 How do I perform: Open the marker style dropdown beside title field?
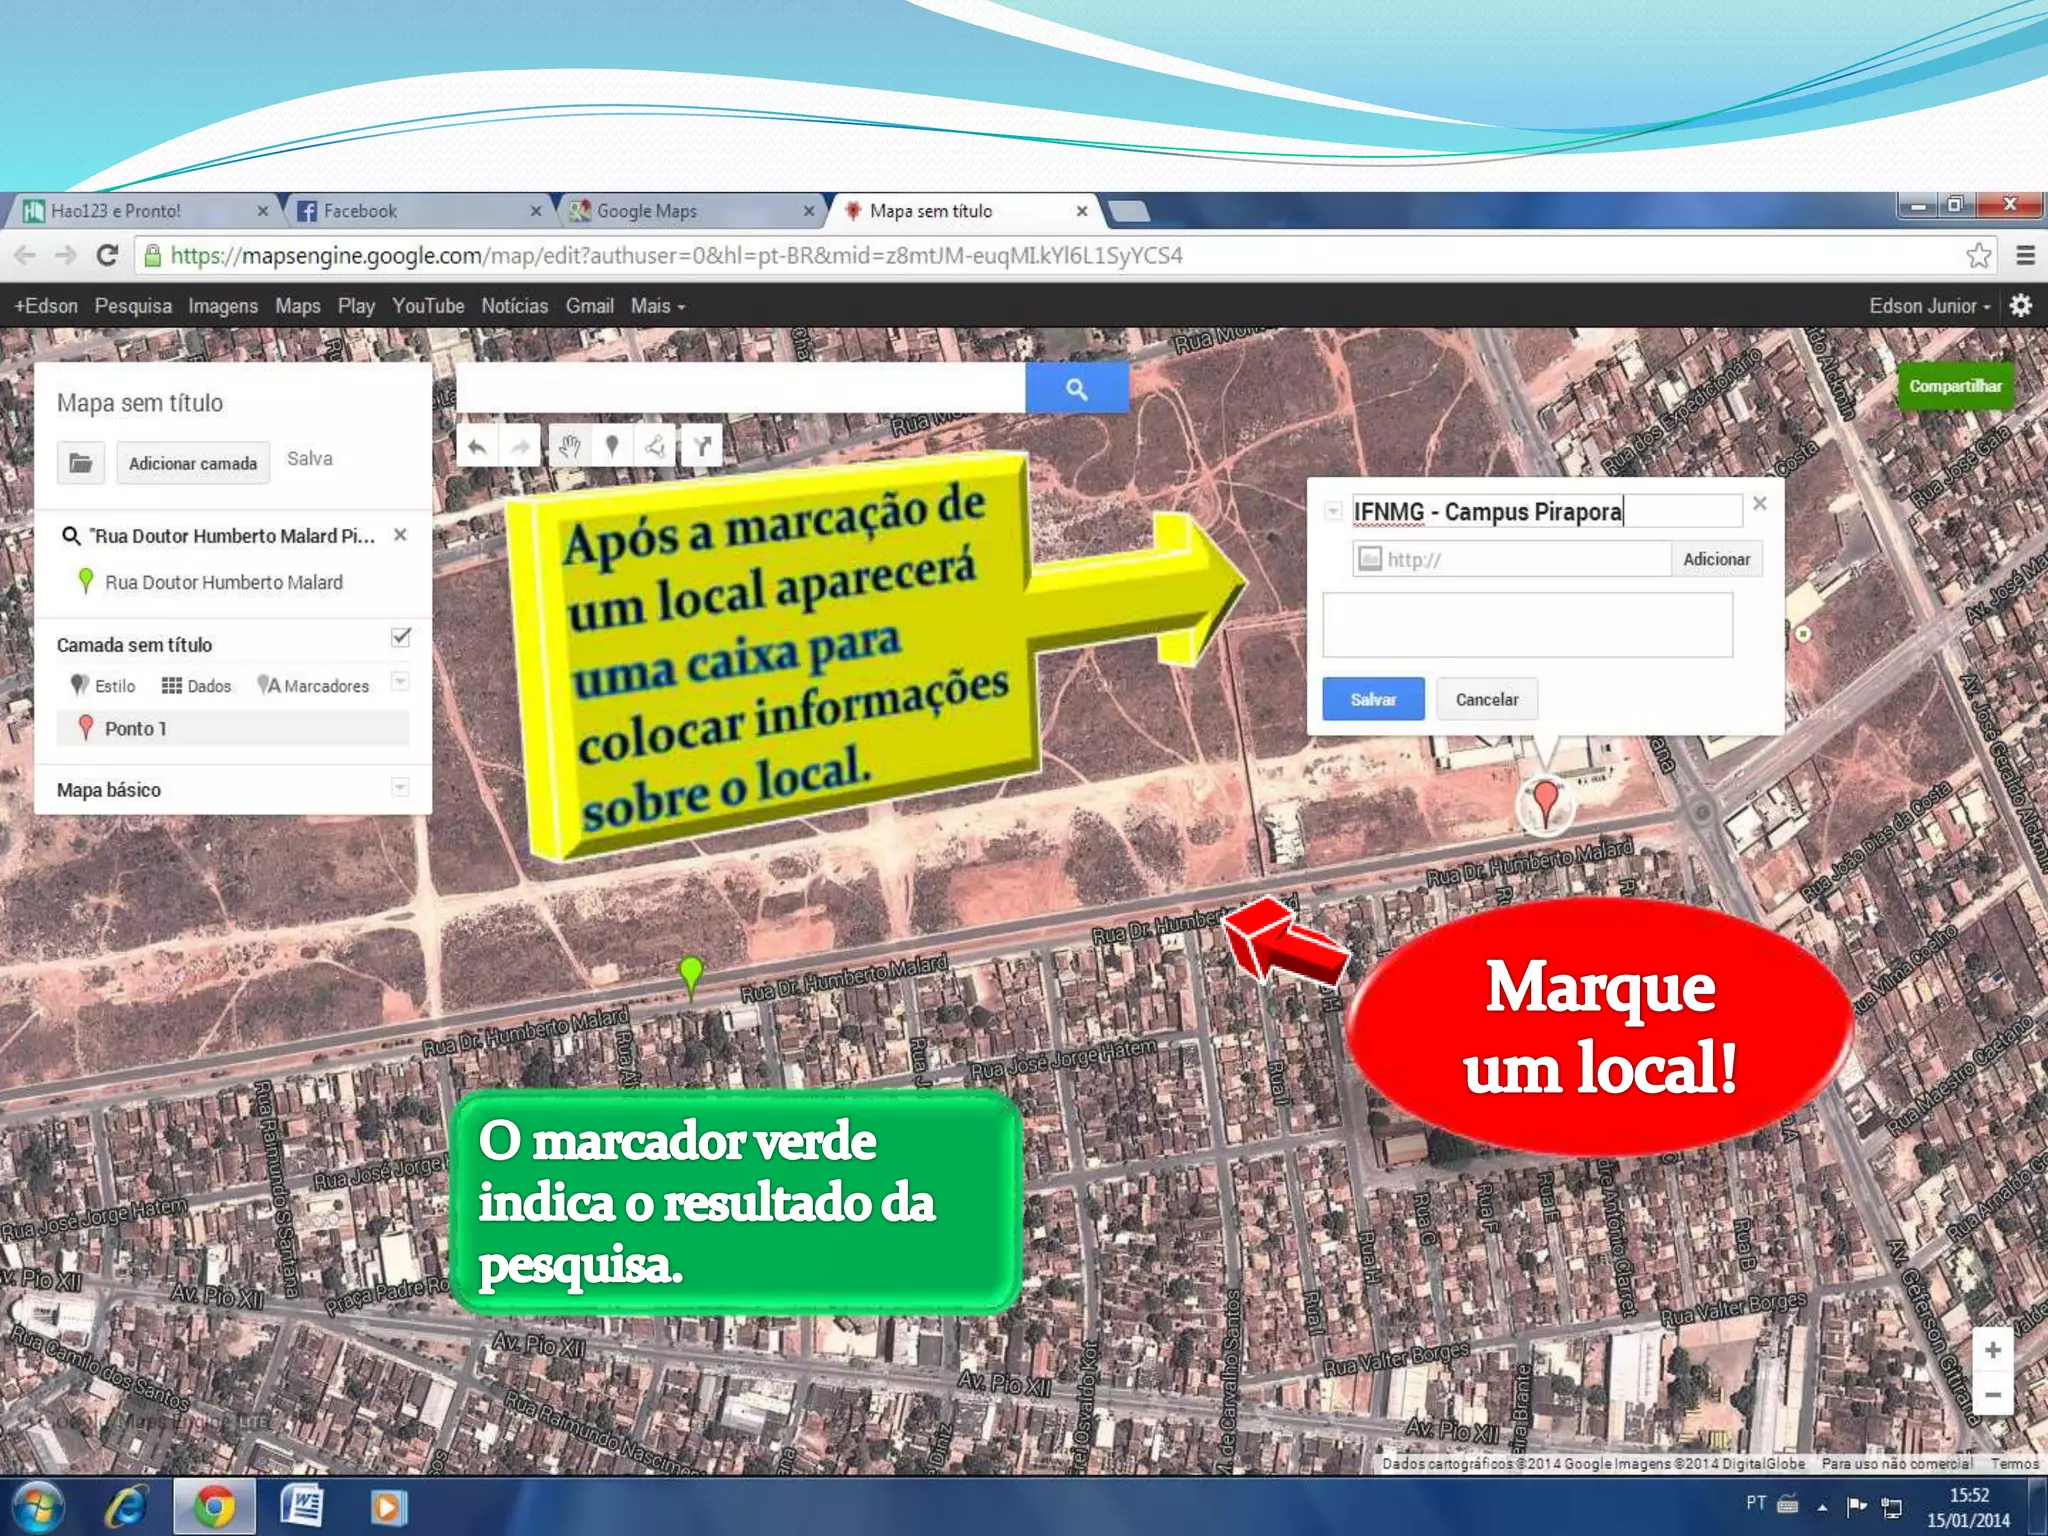click(1332, 511)
